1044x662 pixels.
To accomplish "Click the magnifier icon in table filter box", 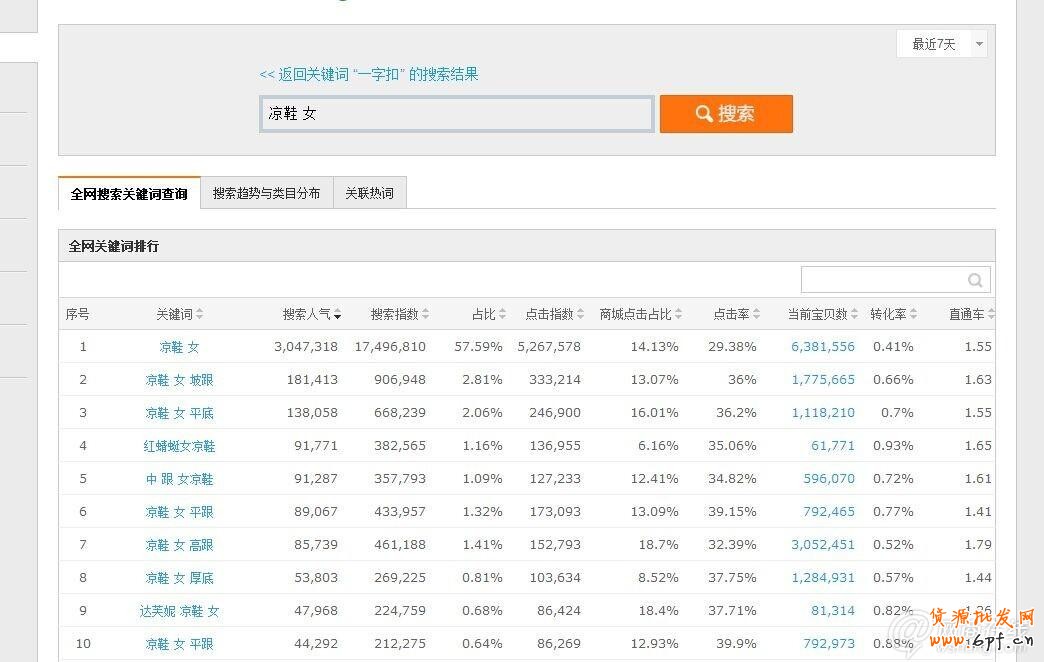I will (x=975, y=280).
